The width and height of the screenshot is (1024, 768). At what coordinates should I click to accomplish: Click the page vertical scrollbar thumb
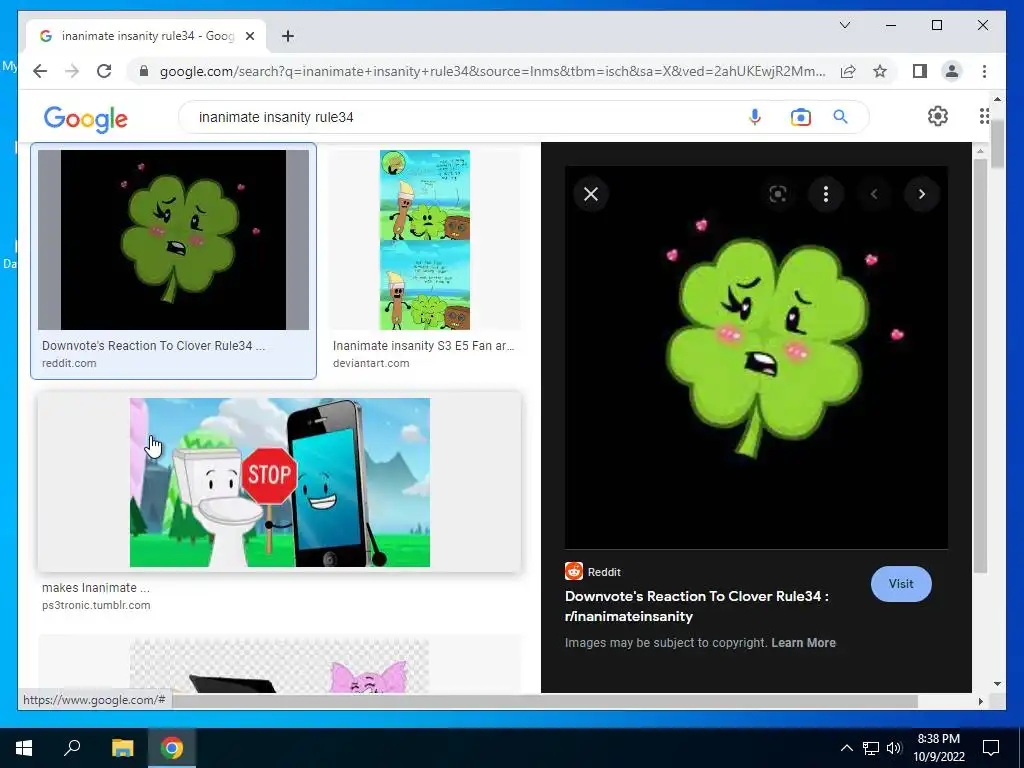pos(997,144)
